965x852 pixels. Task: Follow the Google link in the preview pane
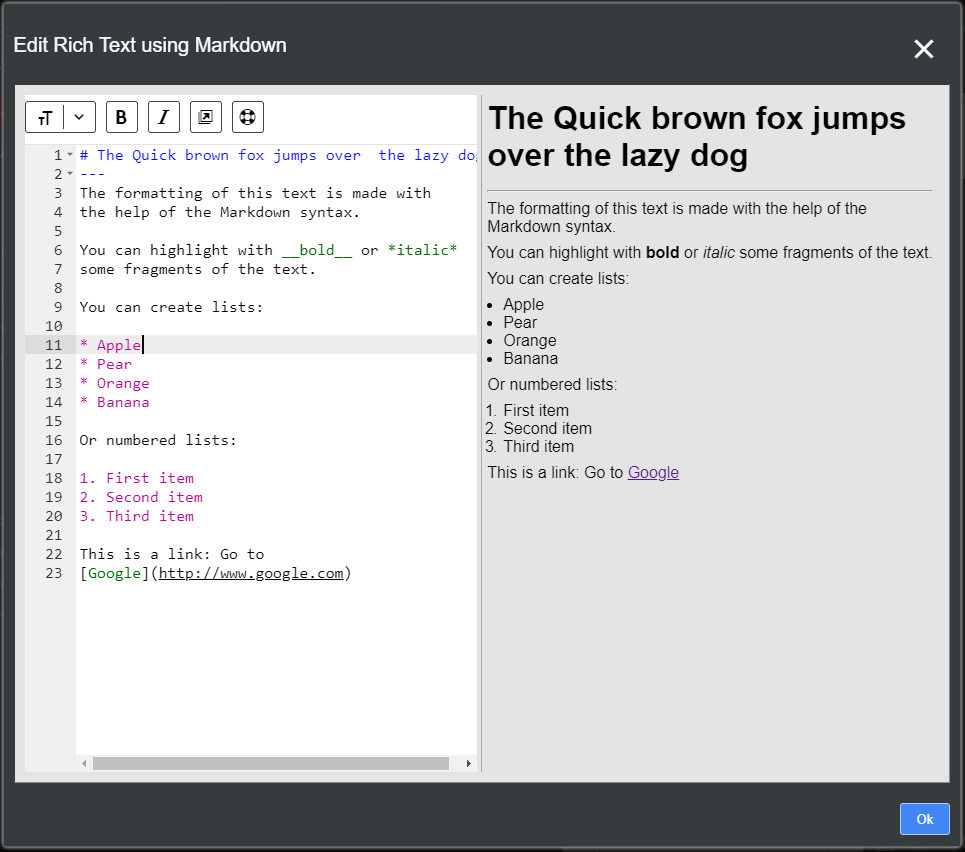coord(653,472)
